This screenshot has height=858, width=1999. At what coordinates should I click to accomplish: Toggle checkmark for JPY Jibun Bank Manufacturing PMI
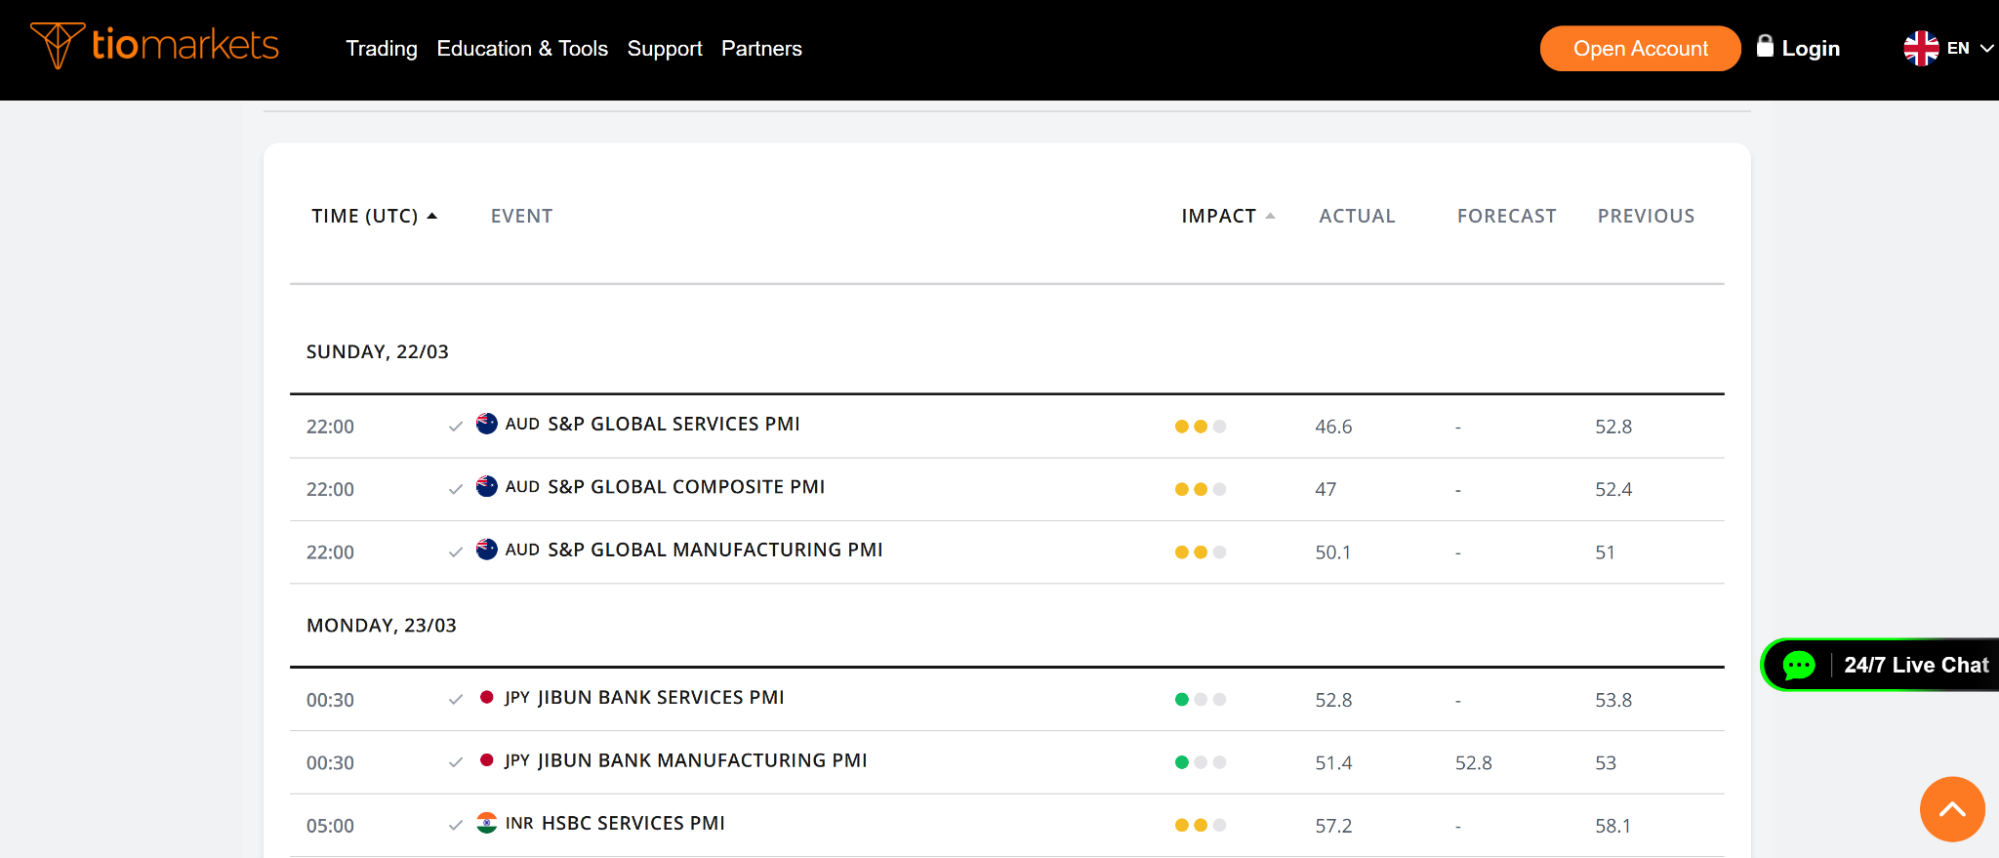pos(456,763)
